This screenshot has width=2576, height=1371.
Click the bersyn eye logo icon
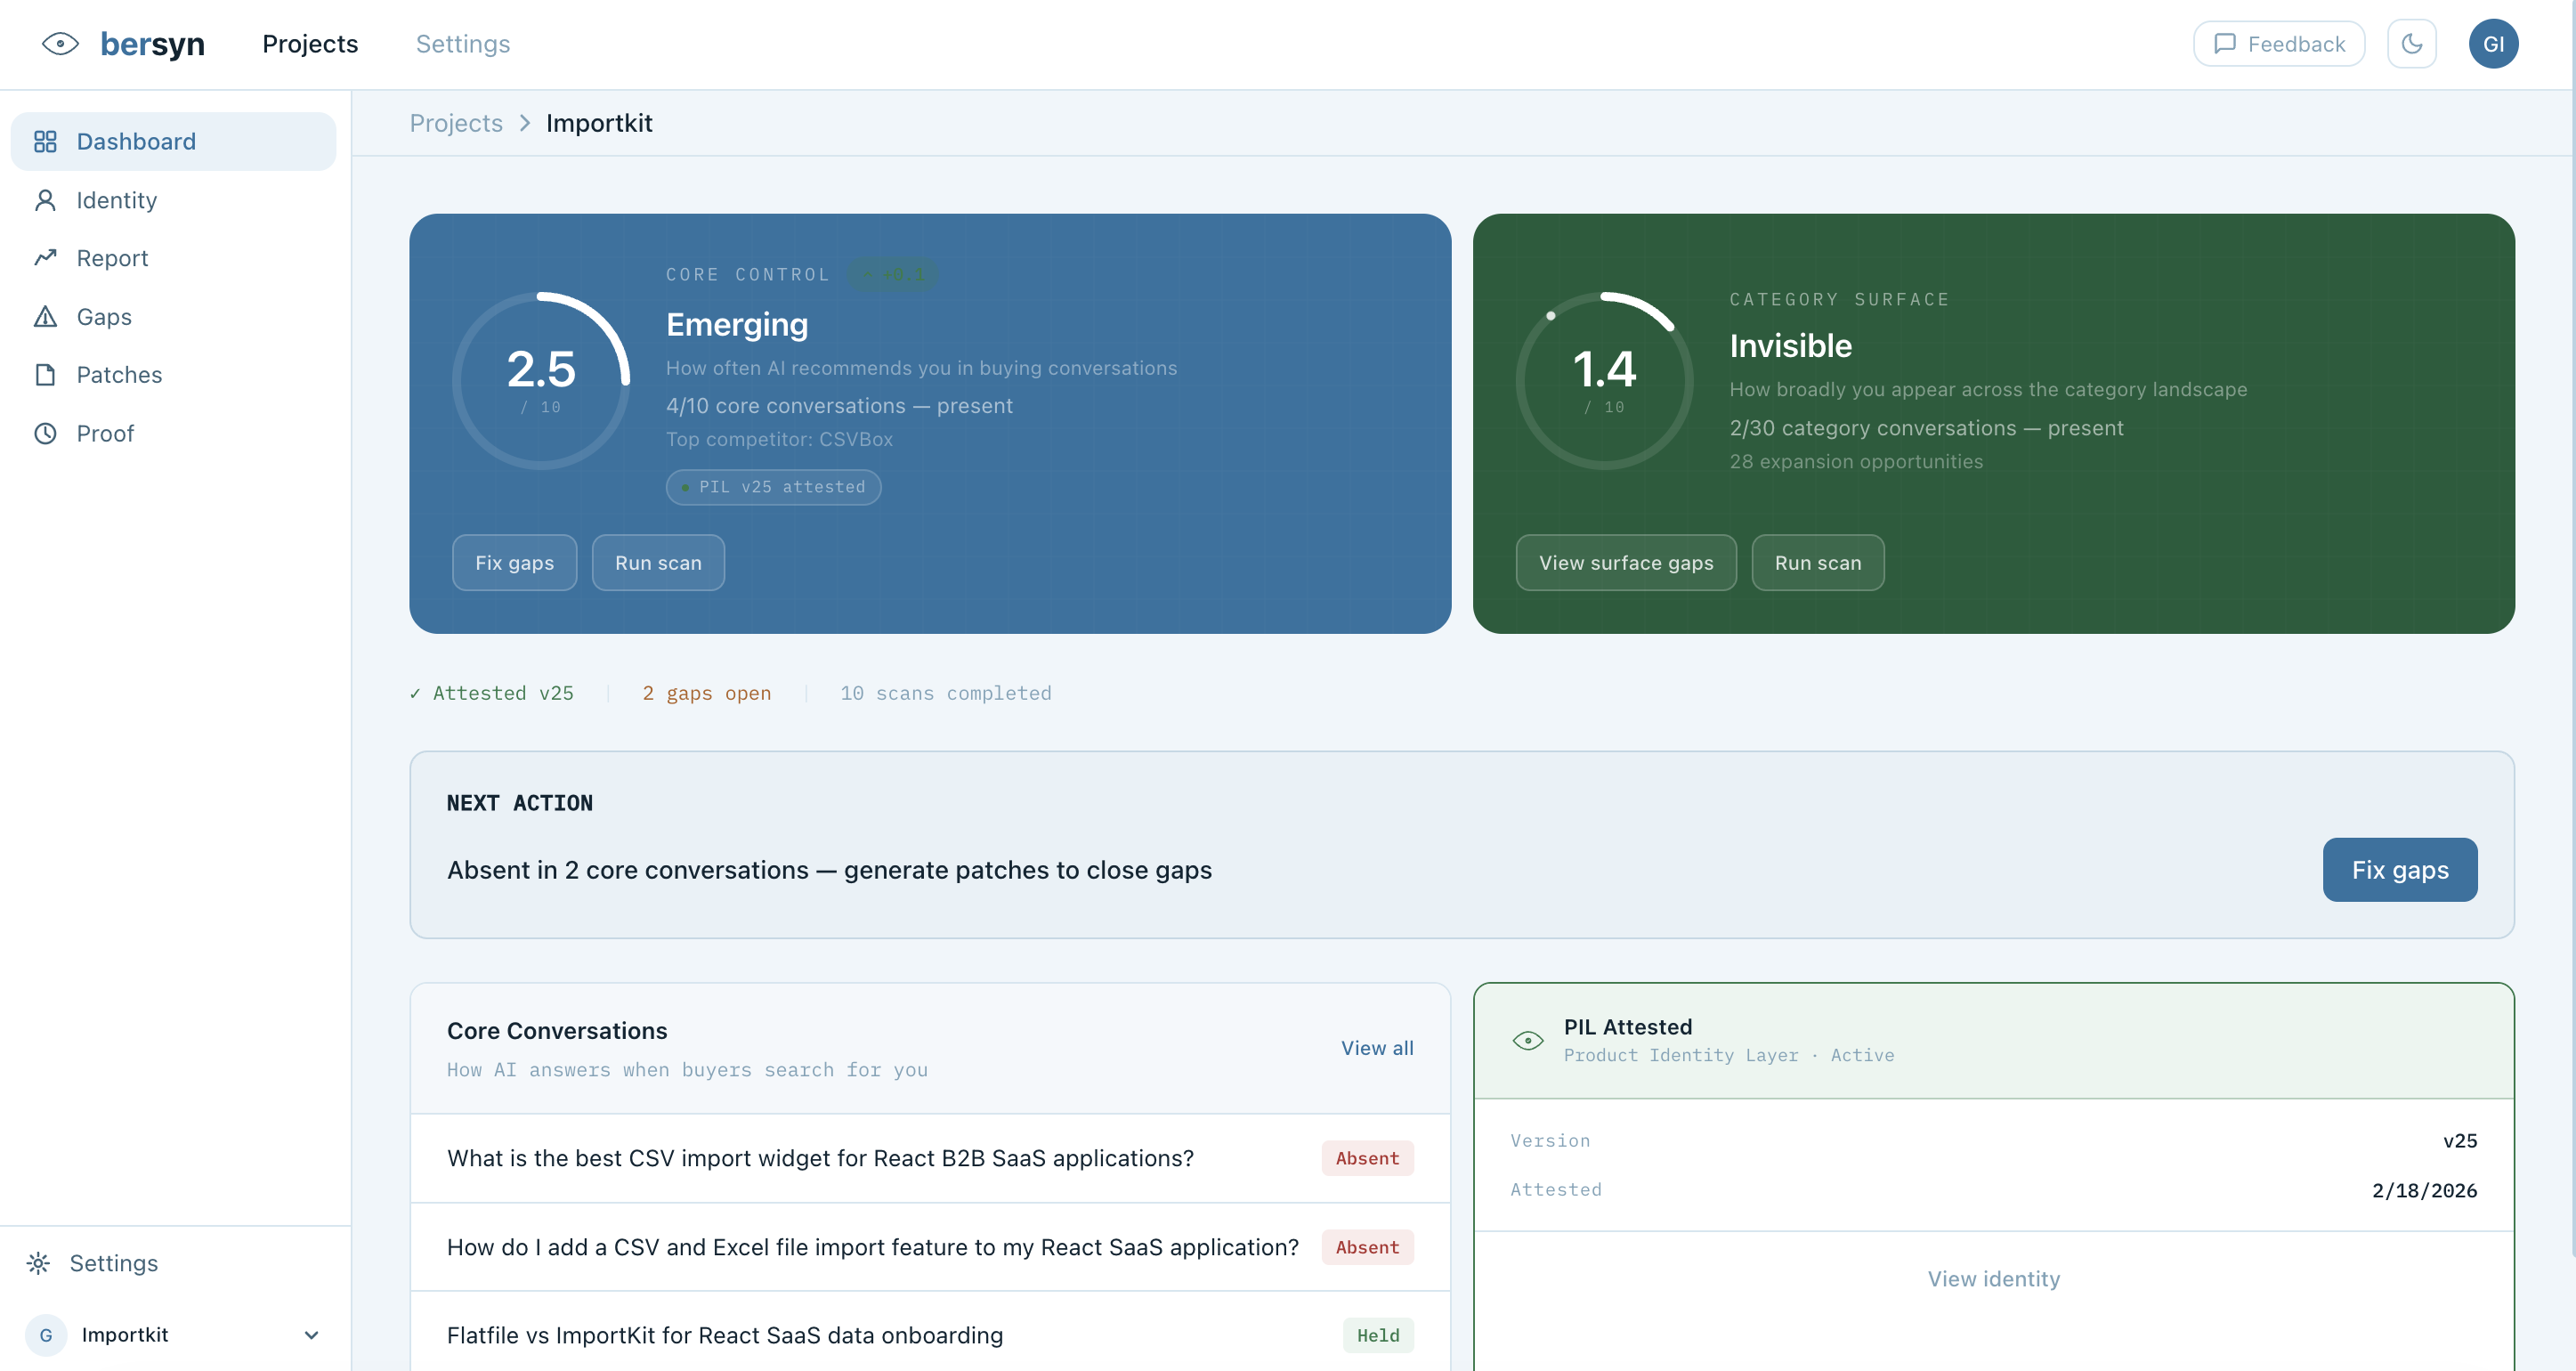tap(60, 44)
